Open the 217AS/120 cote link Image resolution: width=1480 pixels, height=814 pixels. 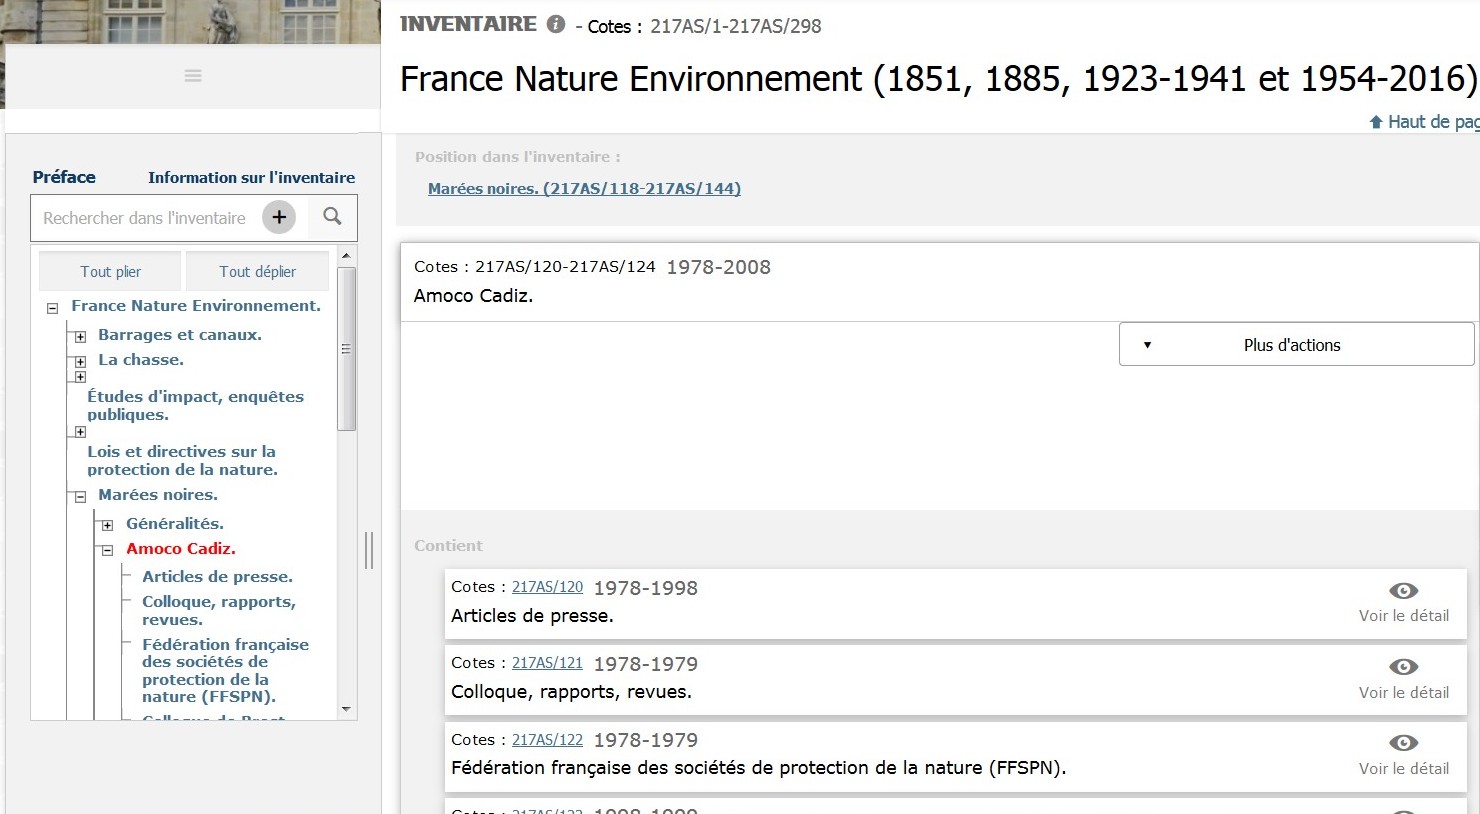pyautogui.click(x=547, y=587)
